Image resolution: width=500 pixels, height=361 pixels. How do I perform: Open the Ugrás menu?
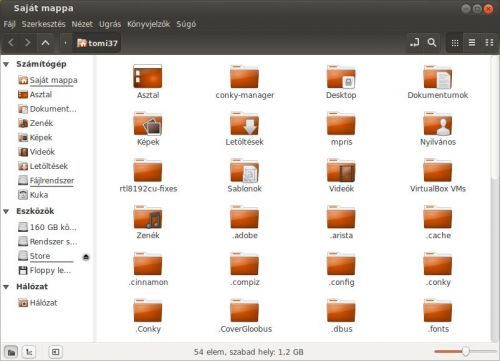tap(110, 24)
